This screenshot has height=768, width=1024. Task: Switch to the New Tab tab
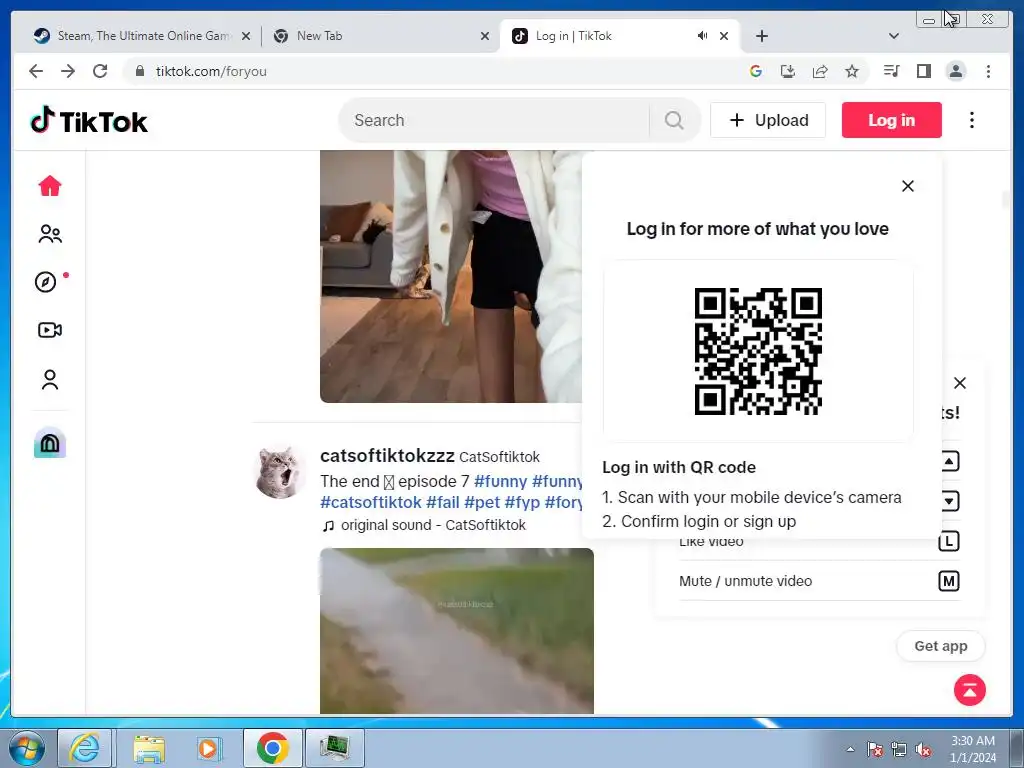[379, 36]
